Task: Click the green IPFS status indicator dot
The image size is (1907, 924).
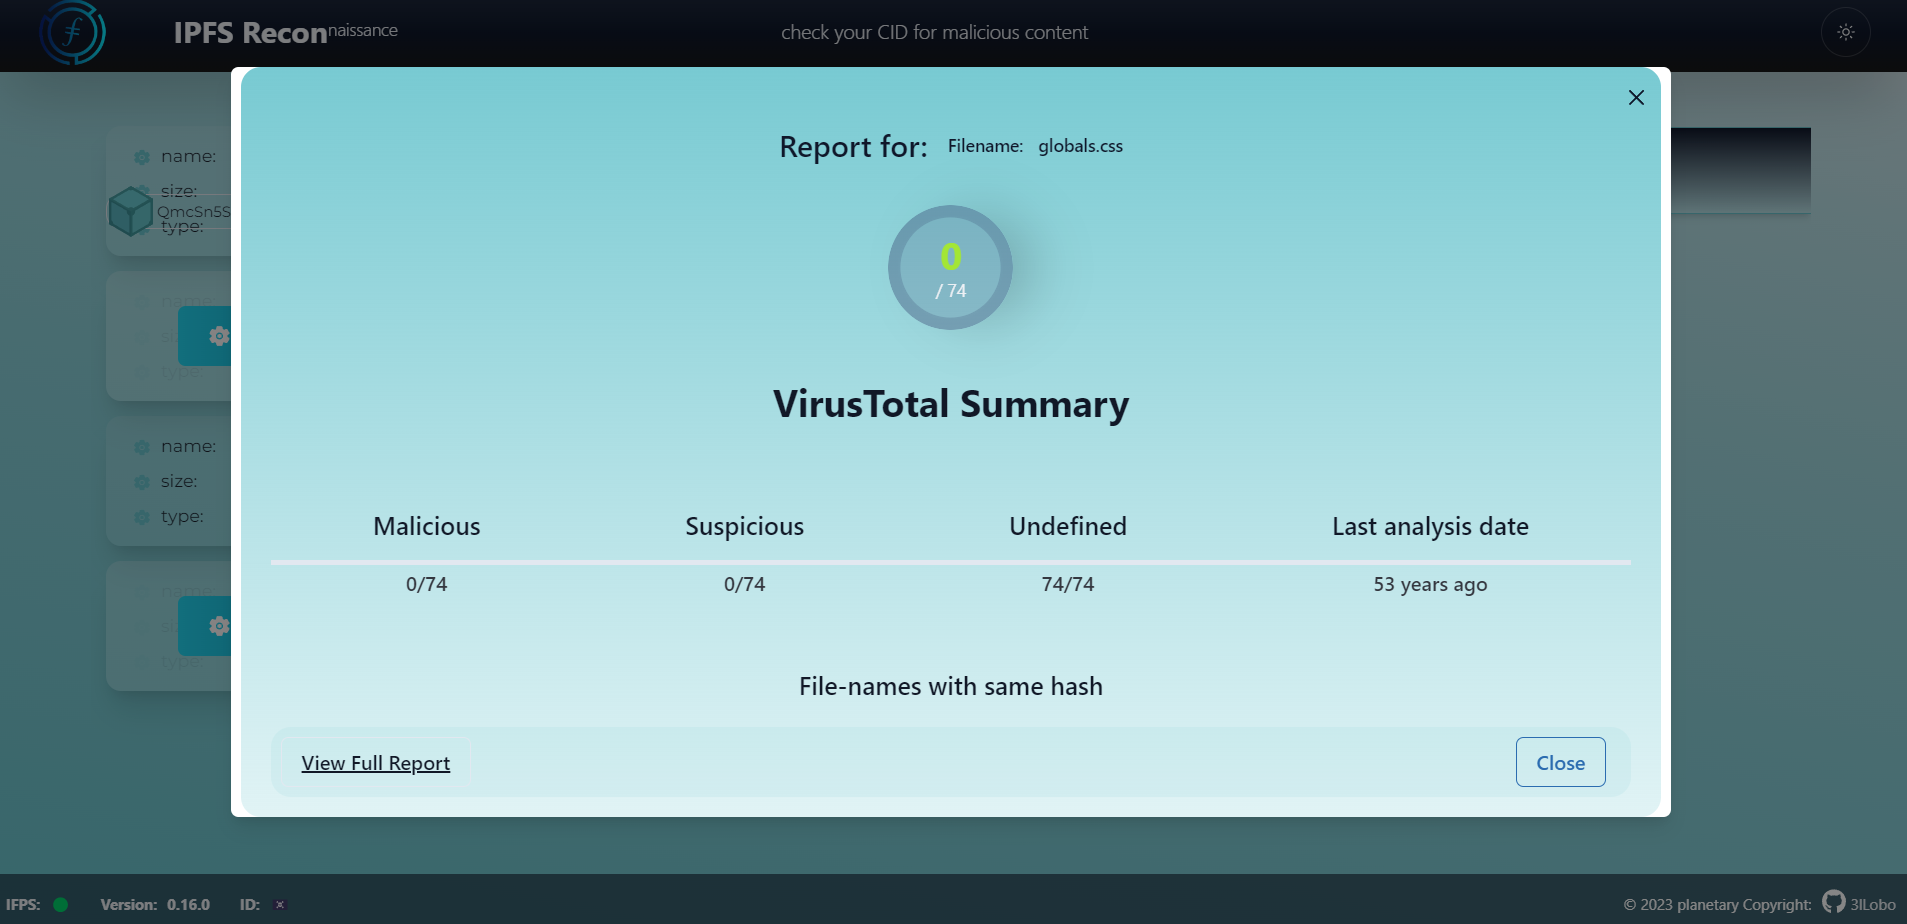Action: click(x=61, y=904)
